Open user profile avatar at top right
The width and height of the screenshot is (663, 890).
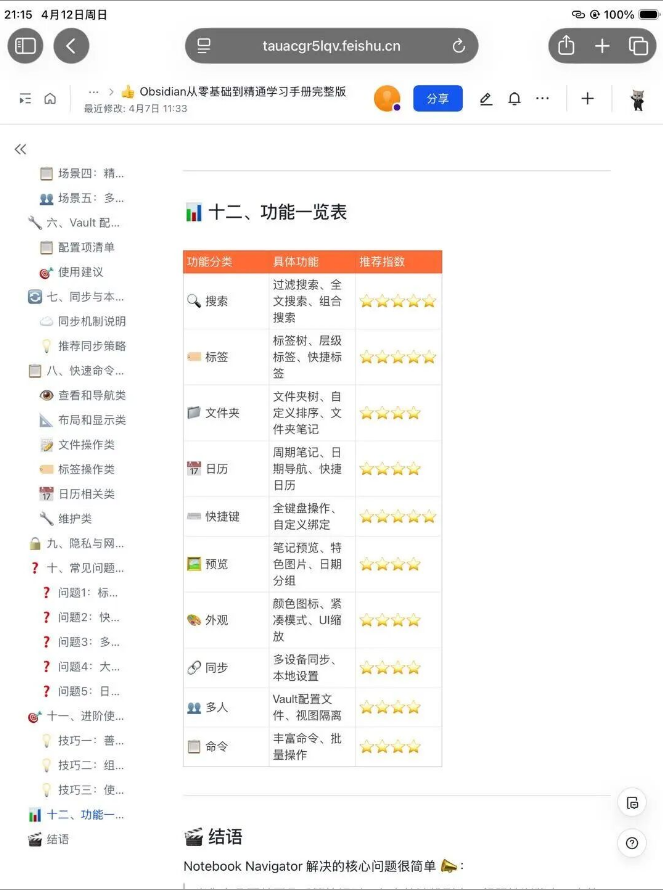pyautogui.click(x=637, y=99)
